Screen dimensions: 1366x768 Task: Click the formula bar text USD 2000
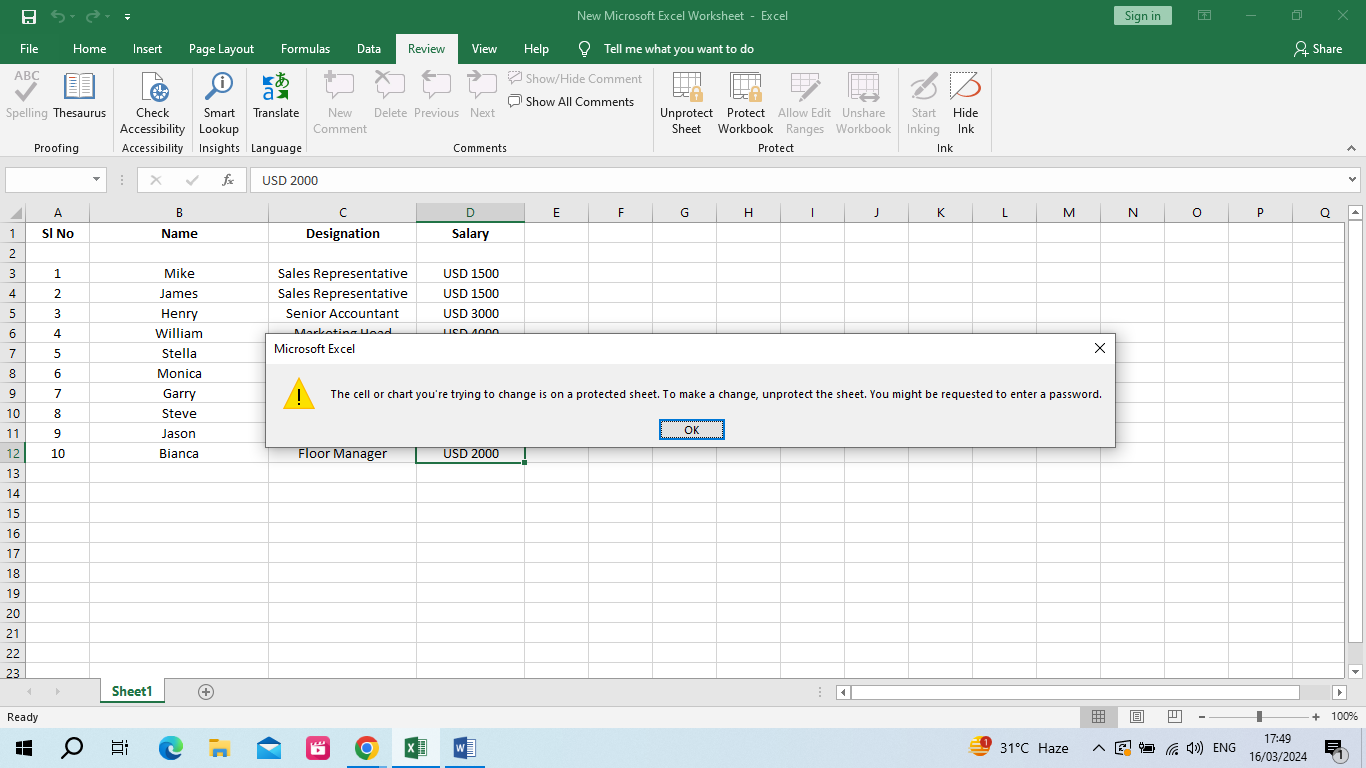tap(290, 180)
